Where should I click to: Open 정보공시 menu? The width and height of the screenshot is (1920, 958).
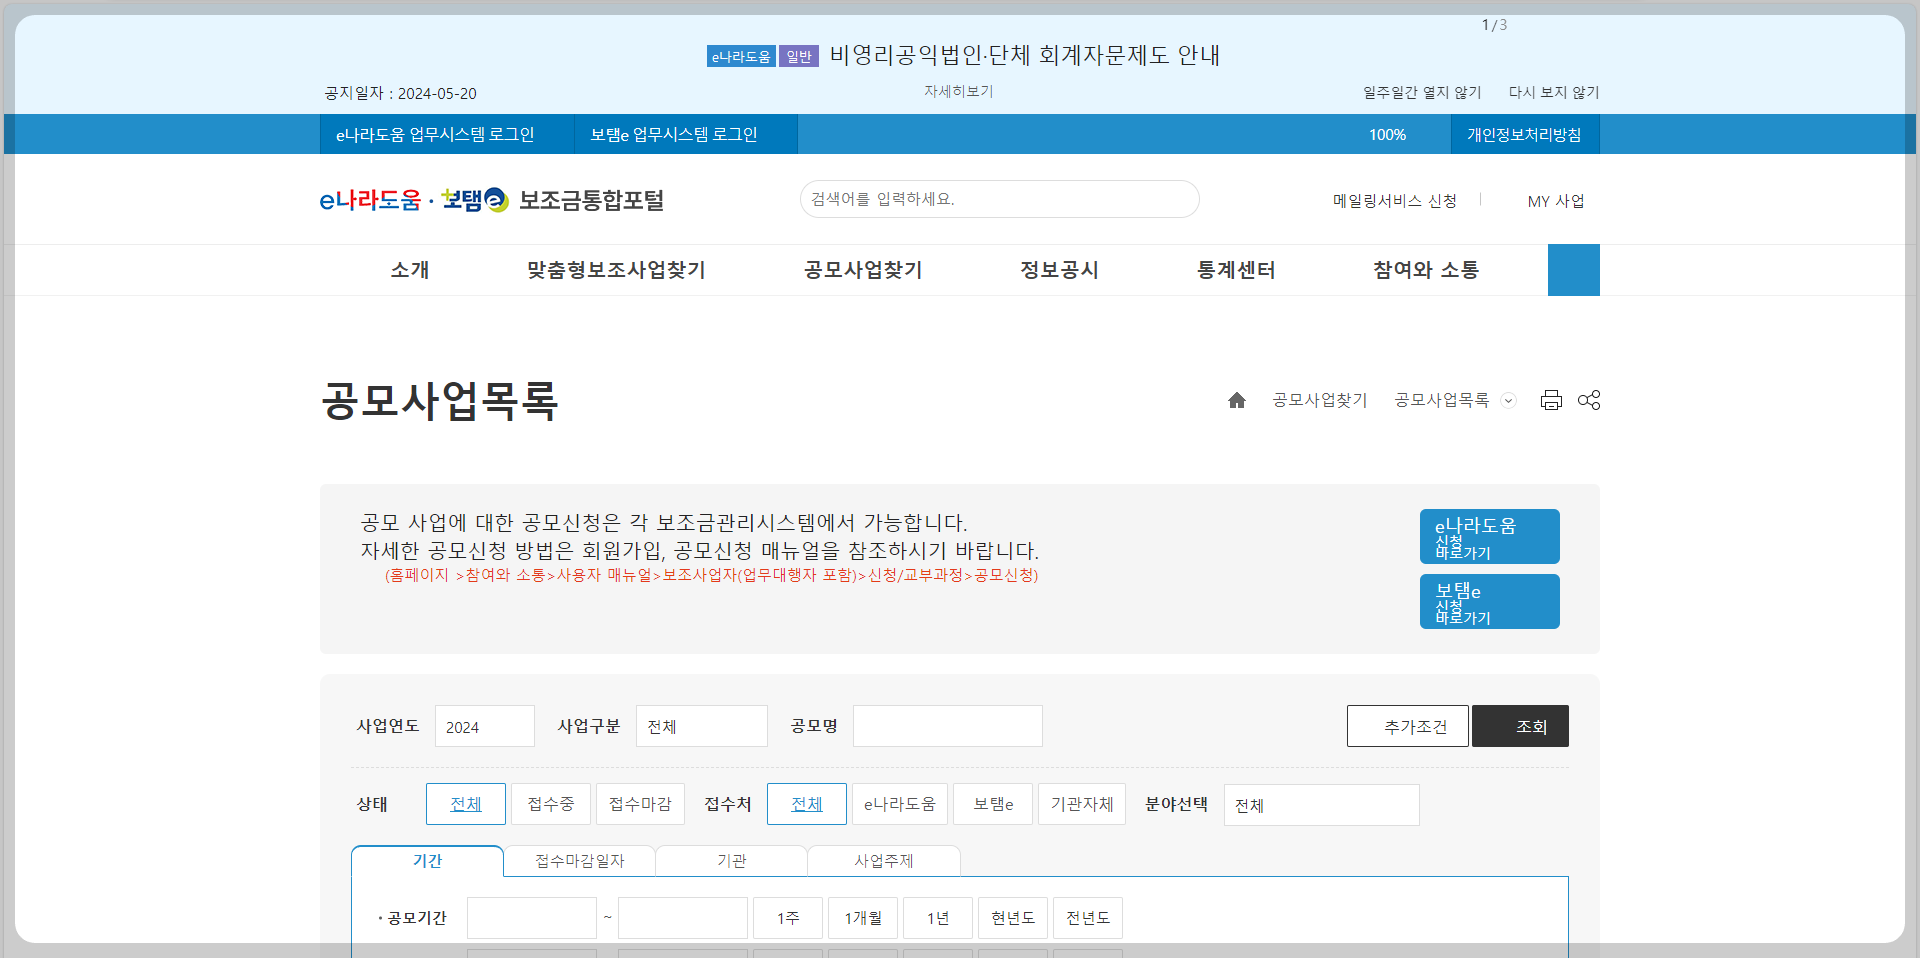point(1059,270)
